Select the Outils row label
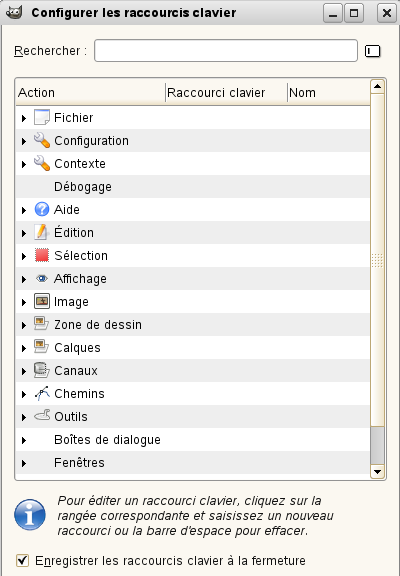 coord(71,417)
